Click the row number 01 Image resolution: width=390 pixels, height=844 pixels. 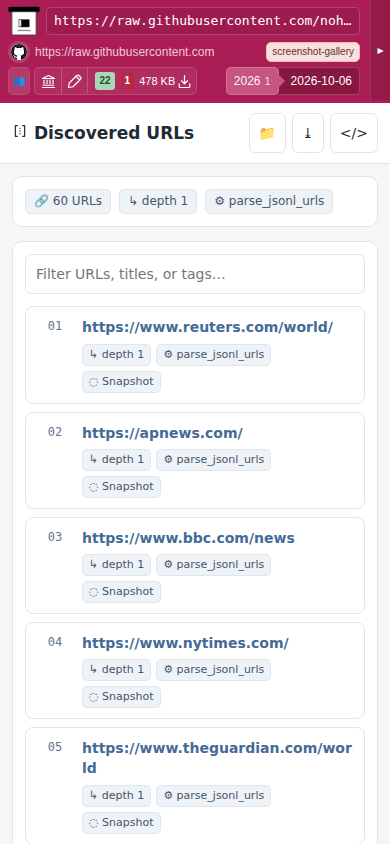(x=55, y=326)
